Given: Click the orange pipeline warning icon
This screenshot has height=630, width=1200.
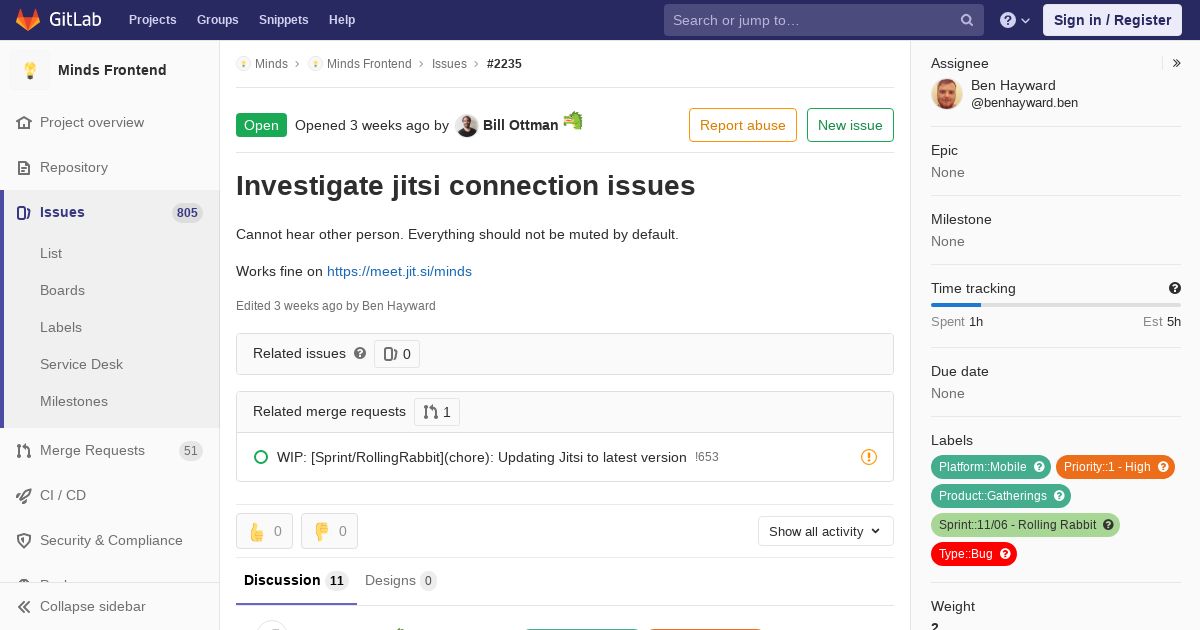Looking at the screenshot, I should [x=869, y=457].
